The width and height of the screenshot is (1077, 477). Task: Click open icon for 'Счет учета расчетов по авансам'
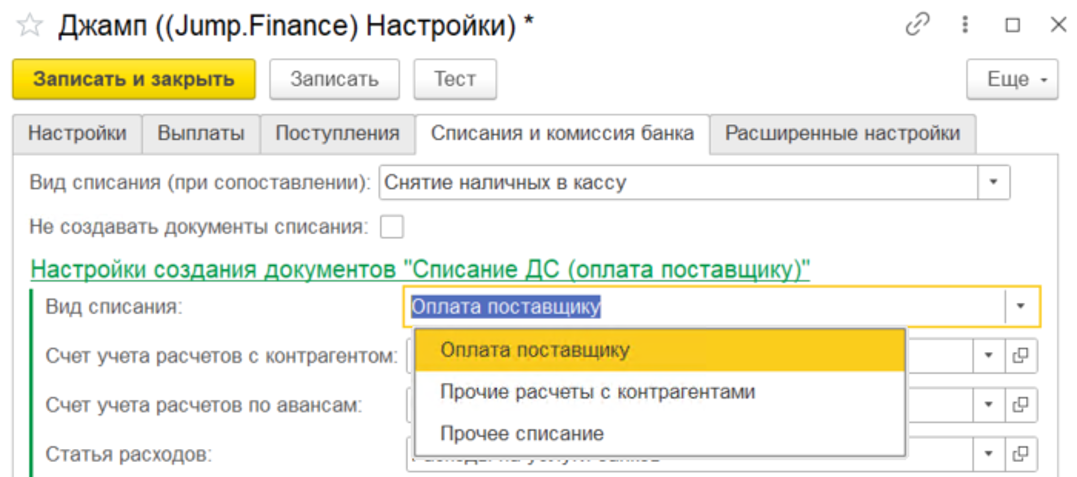[1021, 405]
